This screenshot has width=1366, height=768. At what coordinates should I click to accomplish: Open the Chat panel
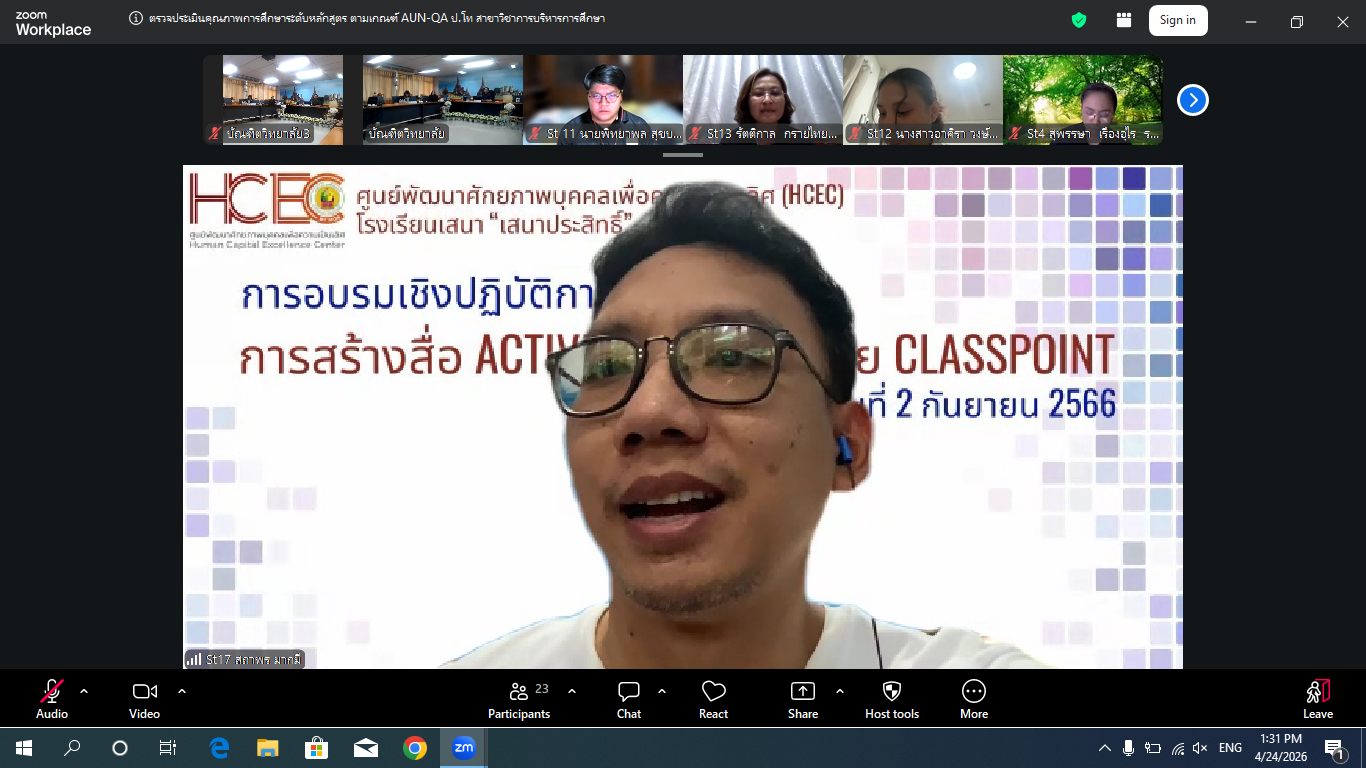click(629, 699)
